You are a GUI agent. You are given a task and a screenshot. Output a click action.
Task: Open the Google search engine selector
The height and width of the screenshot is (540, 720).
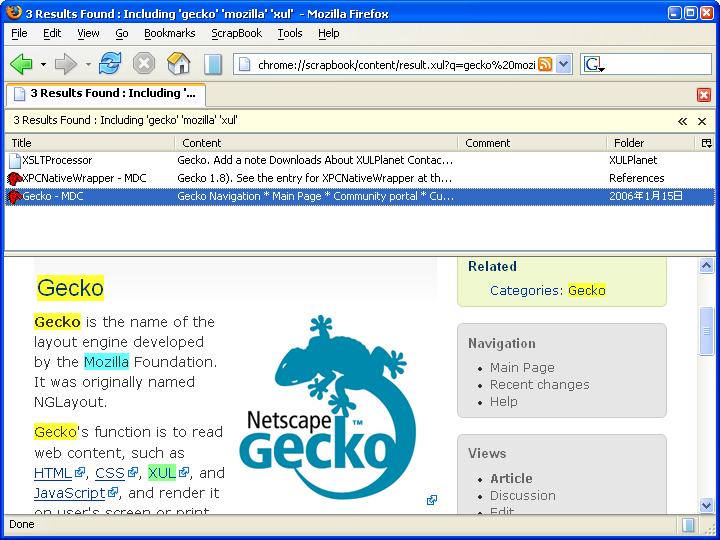pos(594,64)
